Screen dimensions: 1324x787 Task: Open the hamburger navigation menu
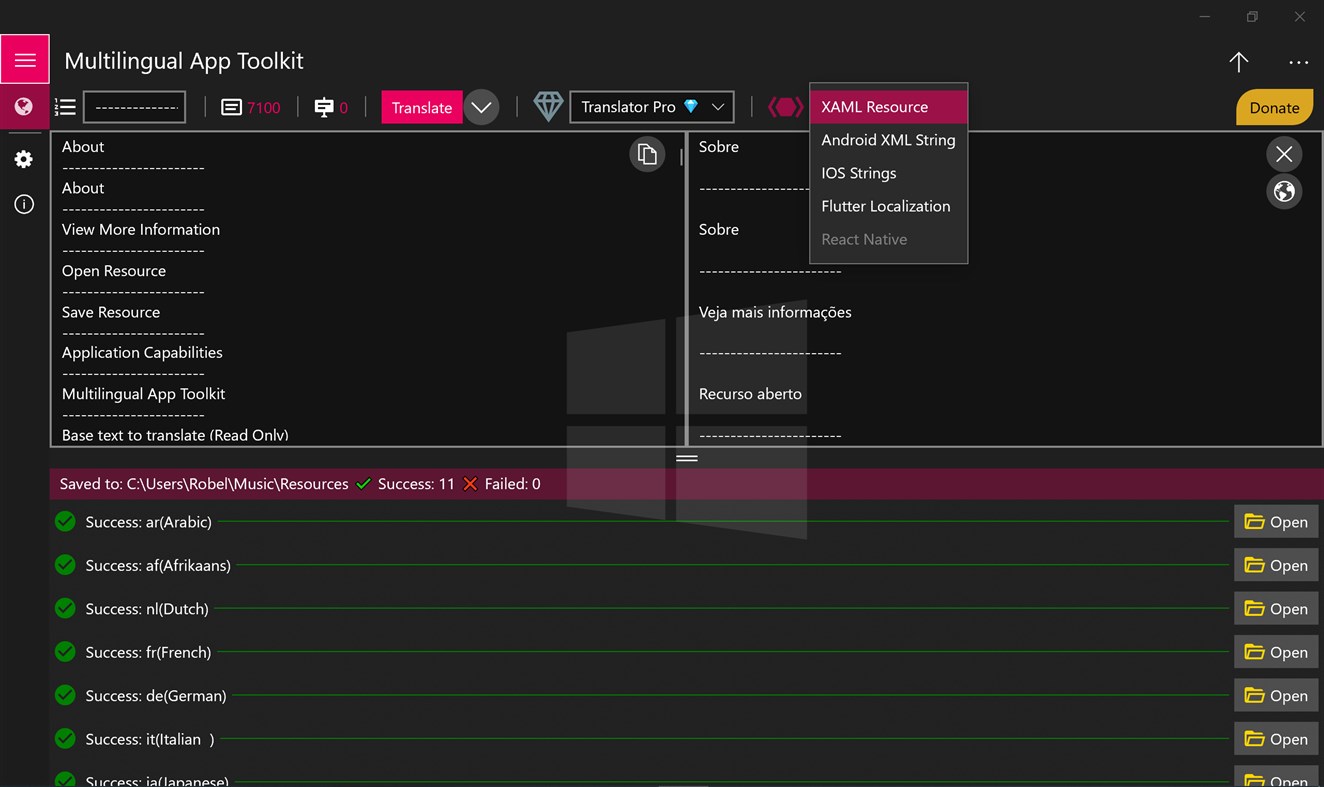[25, 60]
